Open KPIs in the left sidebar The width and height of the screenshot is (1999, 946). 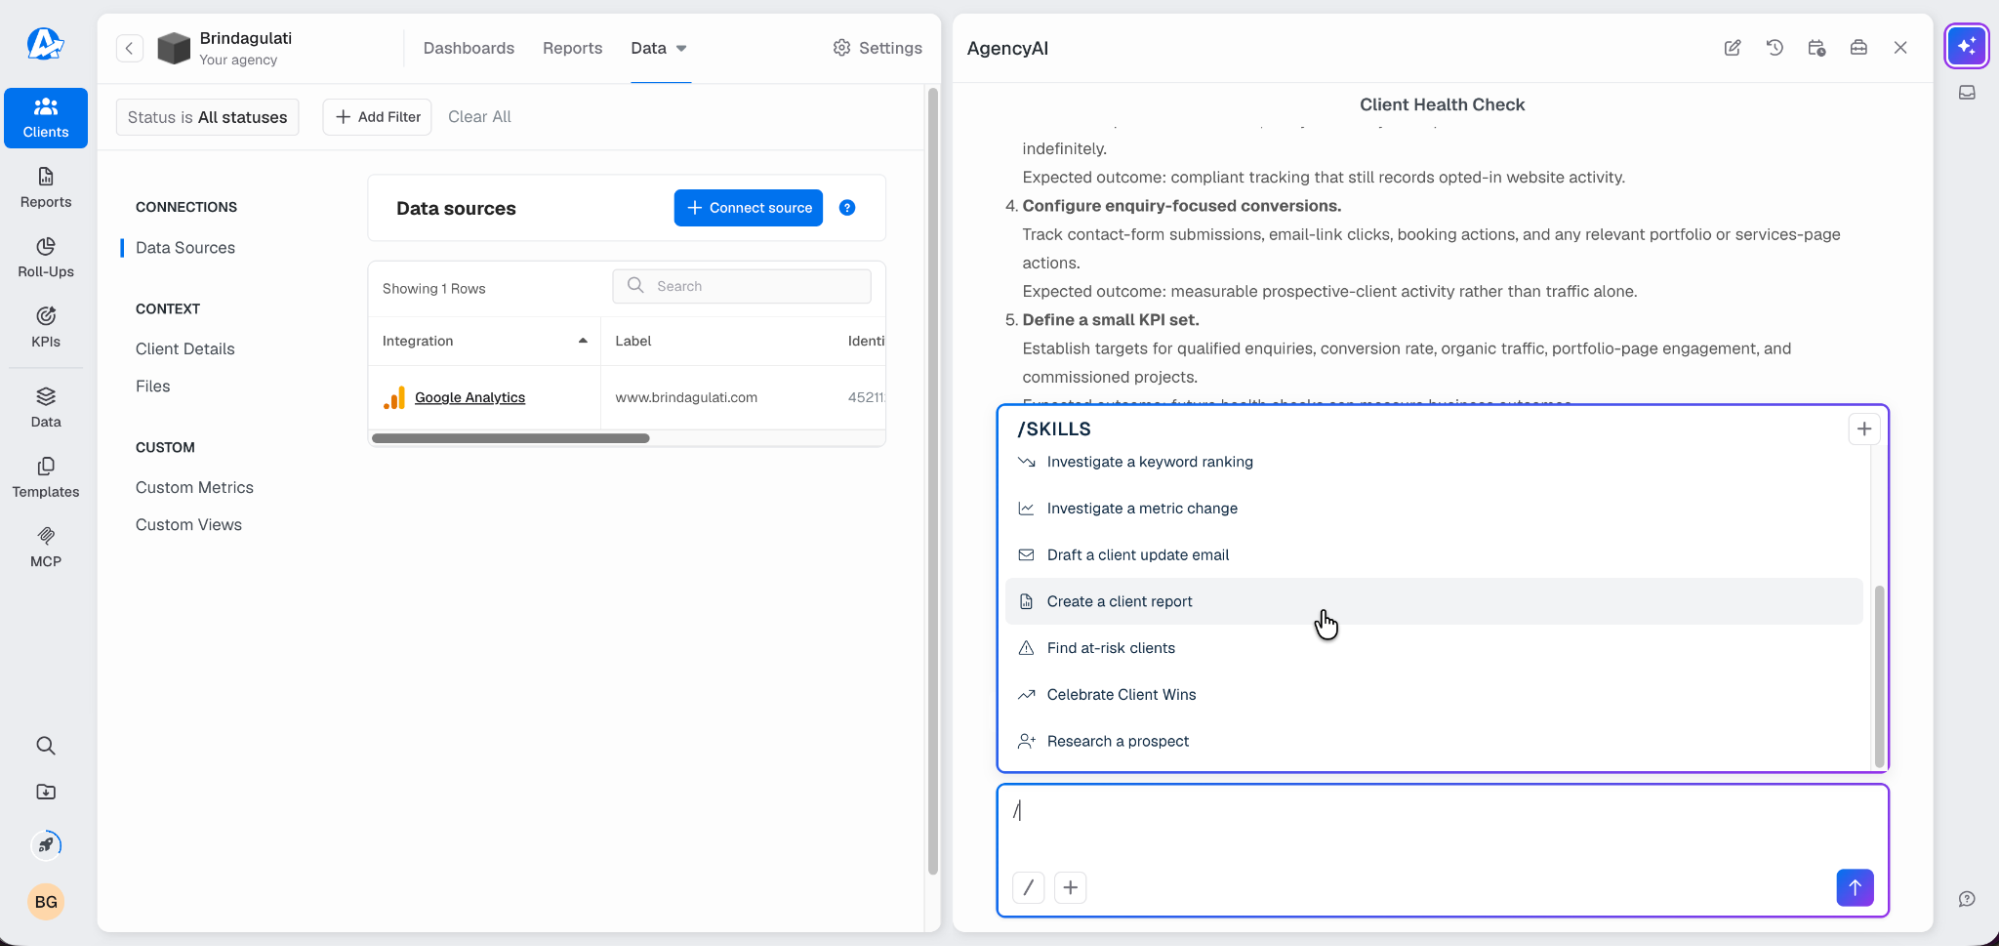(46, 328)
